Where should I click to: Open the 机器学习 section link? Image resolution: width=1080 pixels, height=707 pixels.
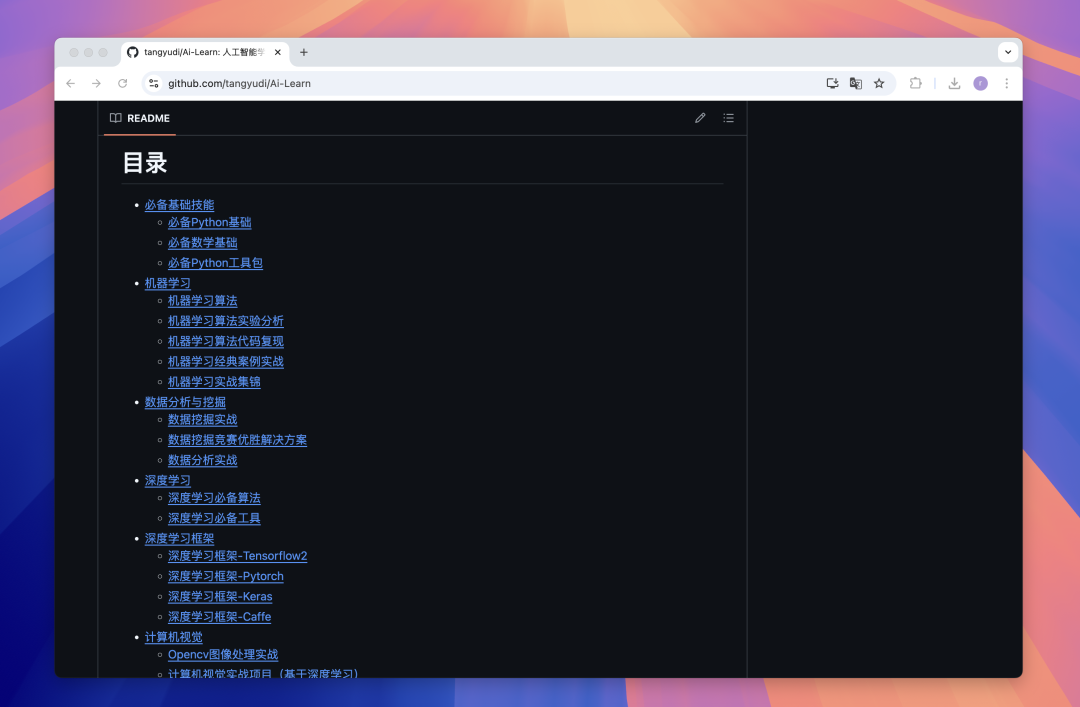[167, 283]
